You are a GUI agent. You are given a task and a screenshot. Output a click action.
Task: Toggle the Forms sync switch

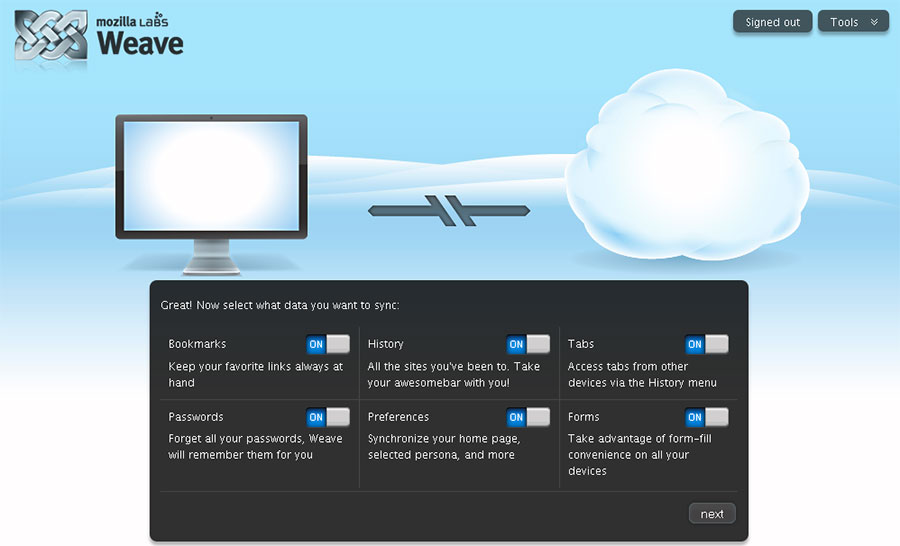[707, 417]
